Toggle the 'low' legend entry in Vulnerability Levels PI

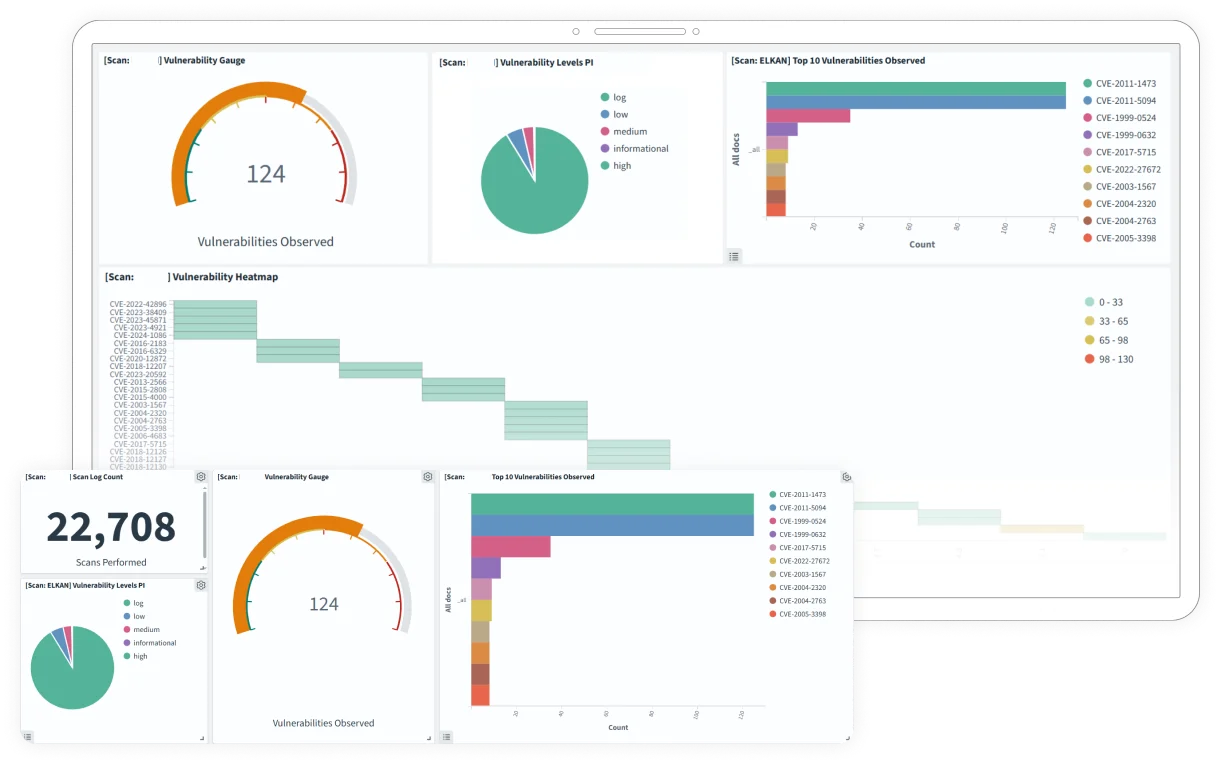click(x=620, y=114)
